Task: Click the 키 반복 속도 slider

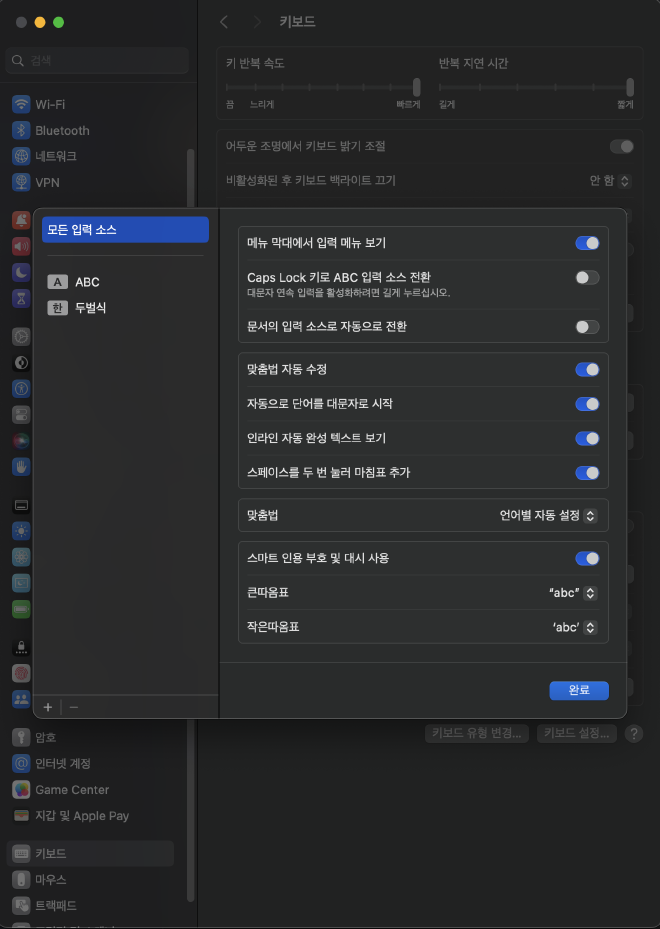Action: (323, 87)
